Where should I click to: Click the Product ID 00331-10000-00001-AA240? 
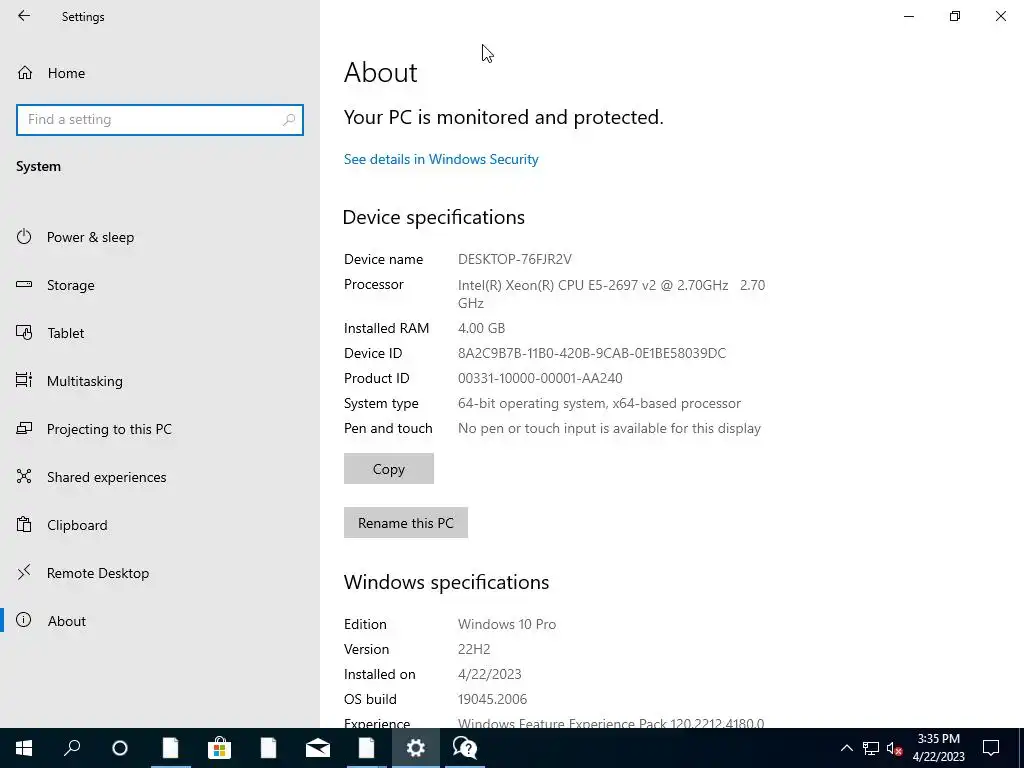[540, 378]
